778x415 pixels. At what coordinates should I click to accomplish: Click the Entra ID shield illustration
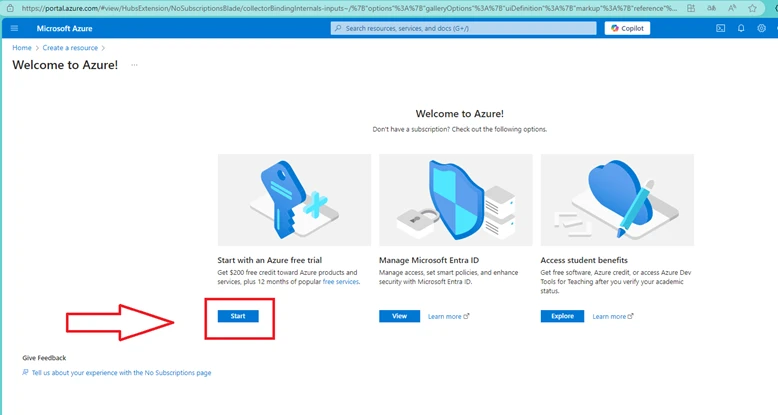[x=455, y=200]
